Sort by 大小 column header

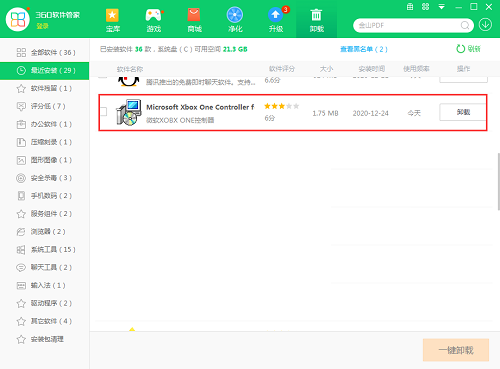[326, 69]
